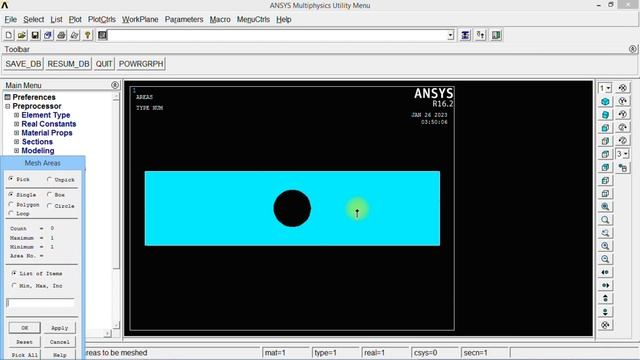Open the command input history dropdown

coord(451,36)
